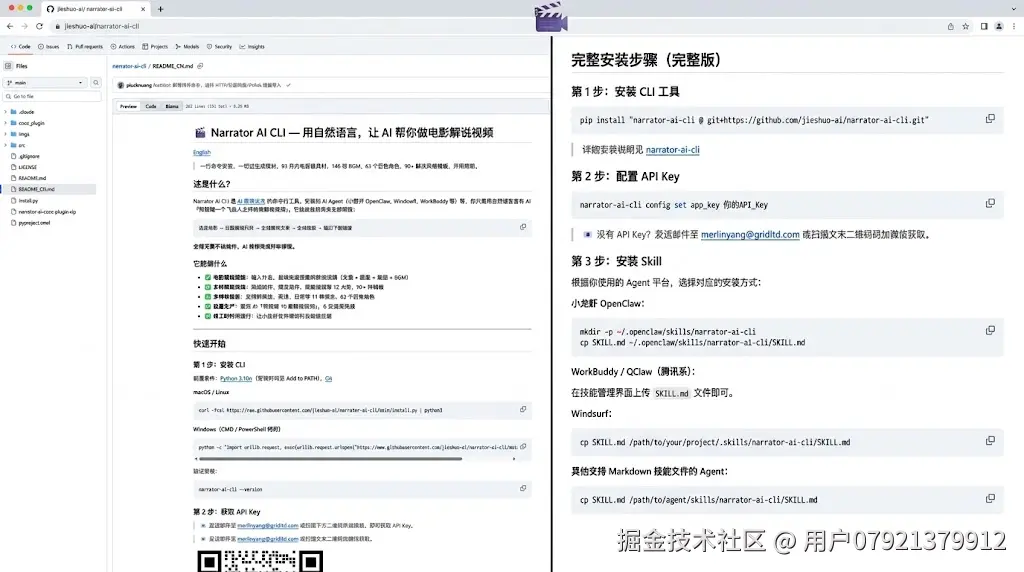The height and width of the screenshot is (572, 1024).
Task: Reload the current page
Action: [x=39, y=26]
